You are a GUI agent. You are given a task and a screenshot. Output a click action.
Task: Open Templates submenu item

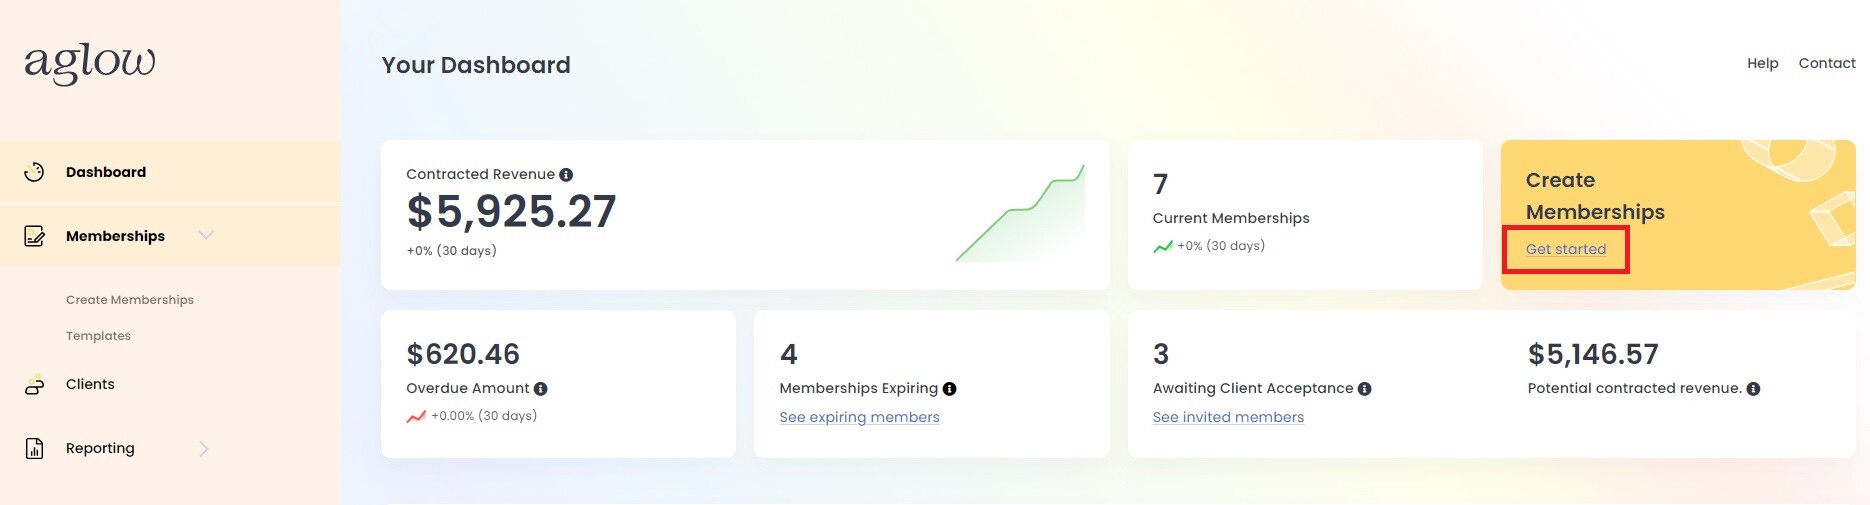[x=98, y=336]
